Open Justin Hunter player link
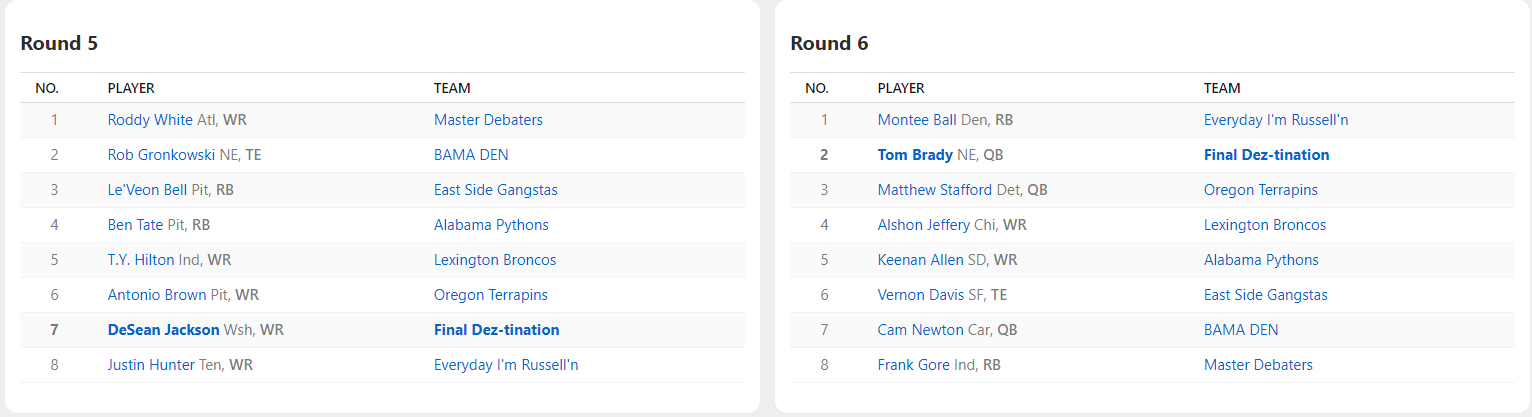1532x417 pixels. coord(151,365)
